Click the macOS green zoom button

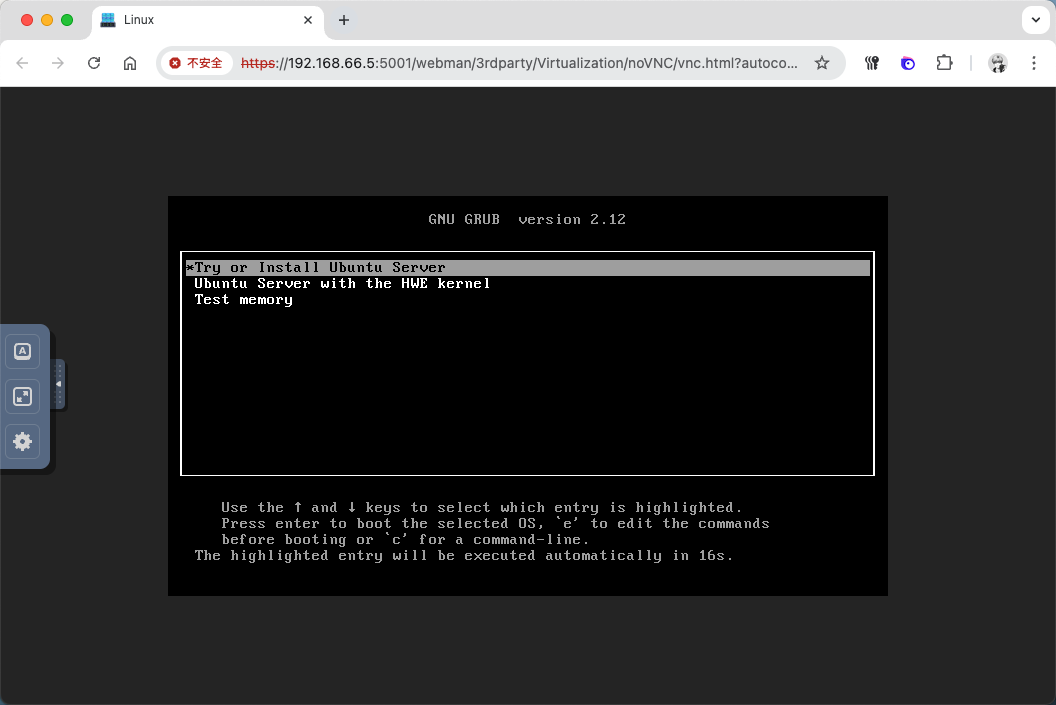[x=67, y=20]
